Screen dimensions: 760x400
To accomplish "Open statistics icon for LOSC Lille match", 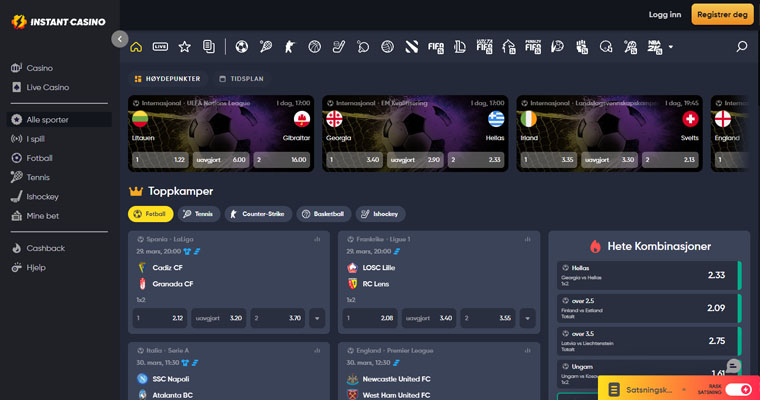I will point(527,240).
